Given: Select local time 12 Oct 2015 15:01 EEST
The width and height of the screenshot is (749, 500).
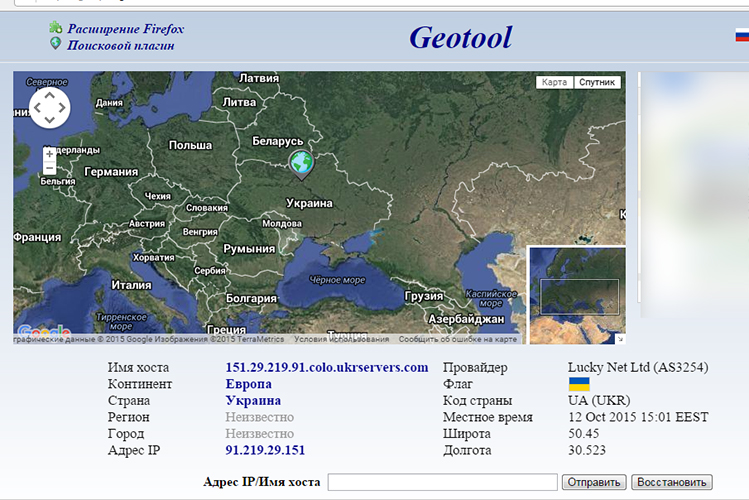Looking at the screenshot, I should point(638,417).
